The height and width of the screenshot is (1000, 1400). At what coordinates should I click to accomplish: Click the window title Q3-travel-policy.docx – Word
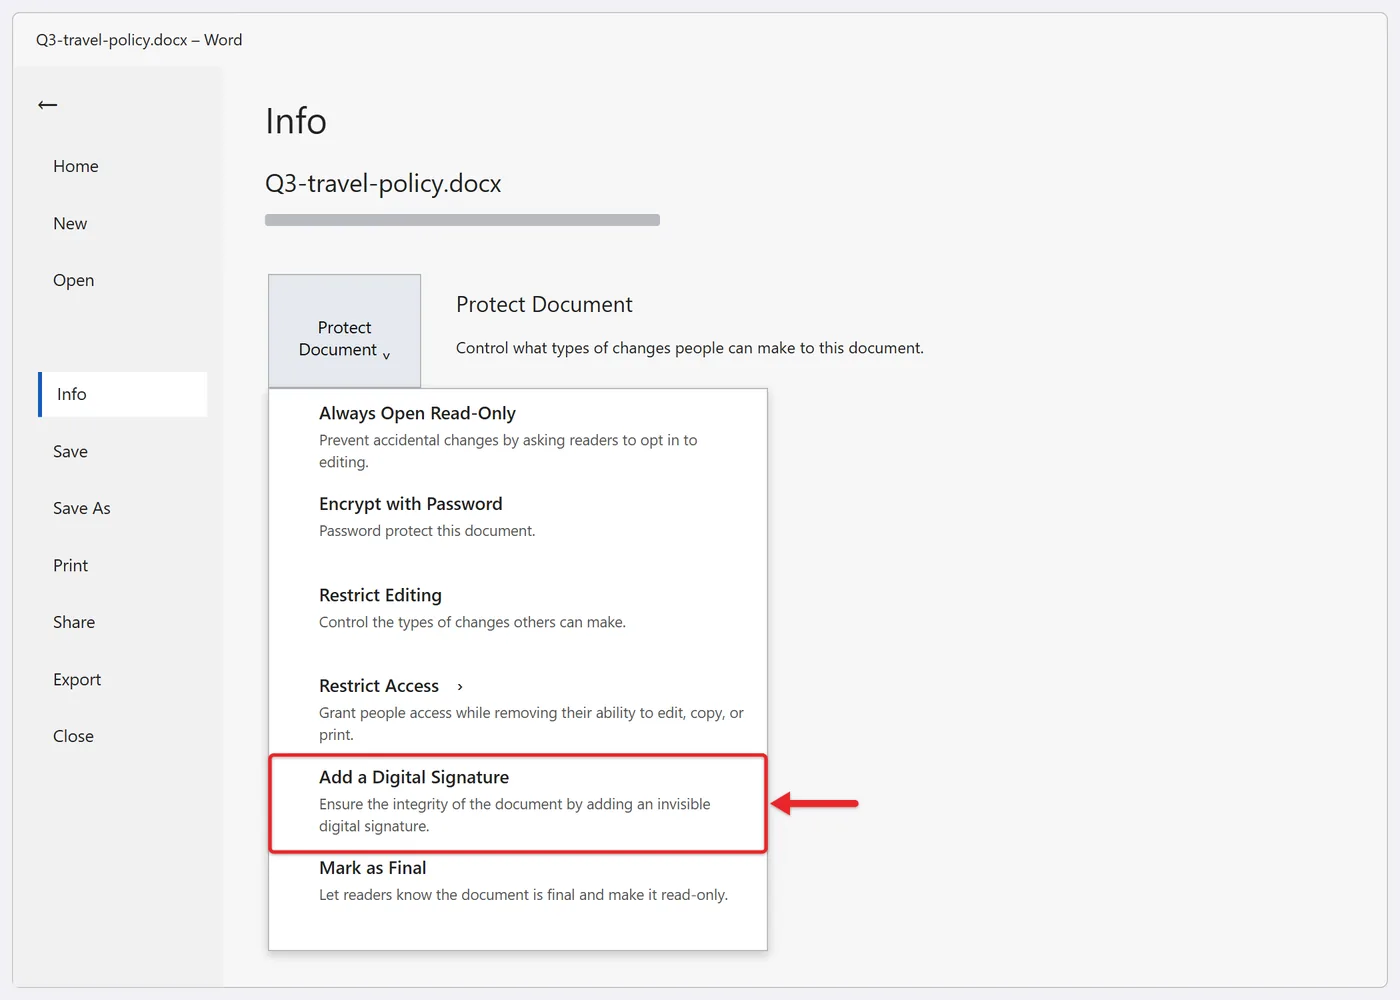click(x=139, y=40)
